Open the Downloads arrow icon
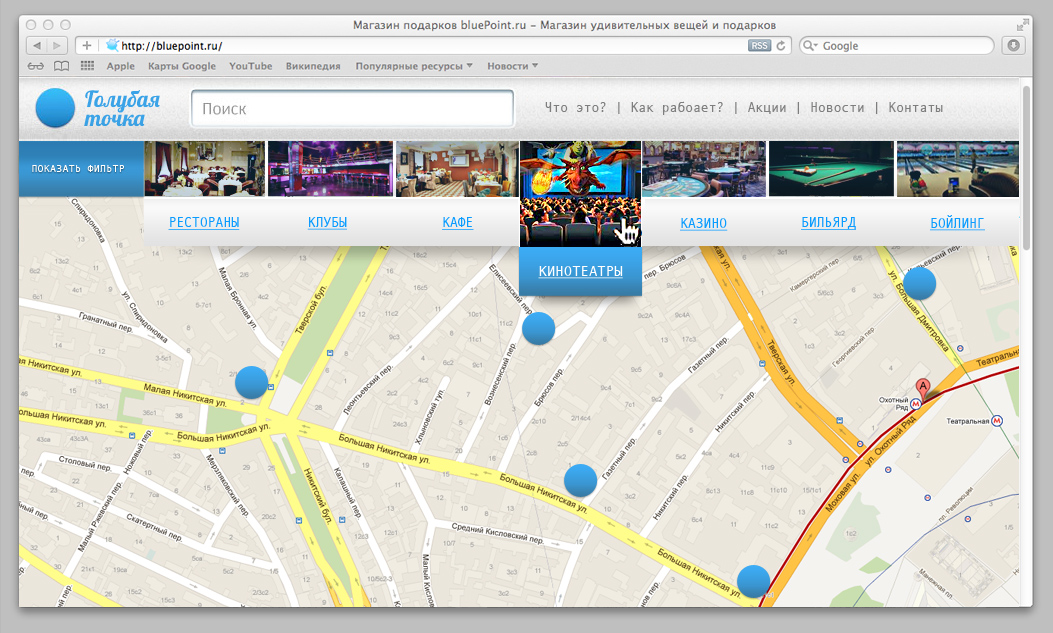Viewport: 1053px width, 633px height. pyautogui.click(x=1013, y=45)
